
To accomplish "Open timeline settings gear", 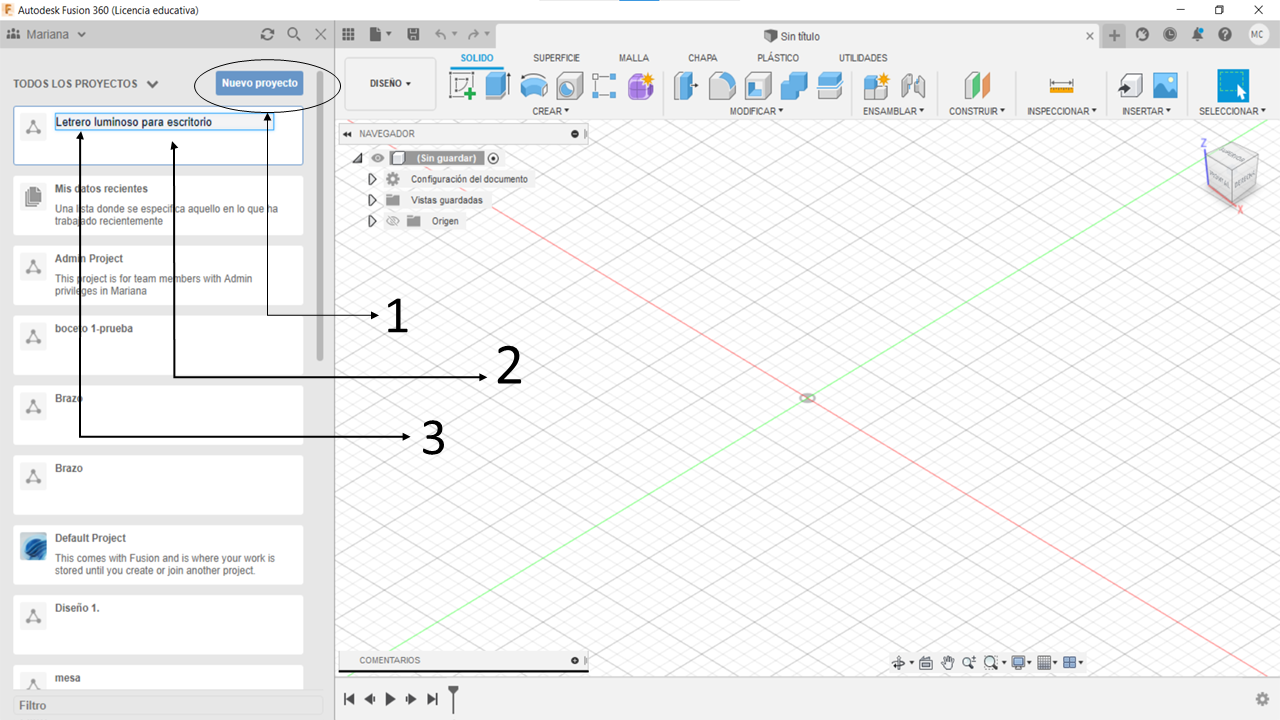I will [1263, 699].
